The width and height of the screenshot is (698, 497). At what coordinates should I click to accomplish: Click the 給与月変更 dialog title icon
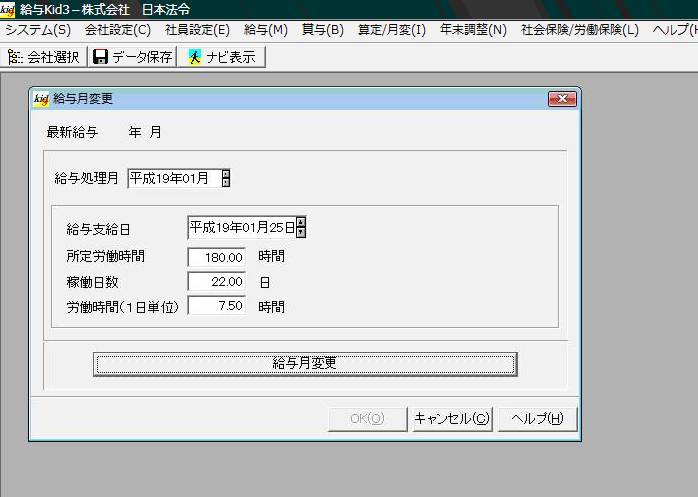(41, 99)
